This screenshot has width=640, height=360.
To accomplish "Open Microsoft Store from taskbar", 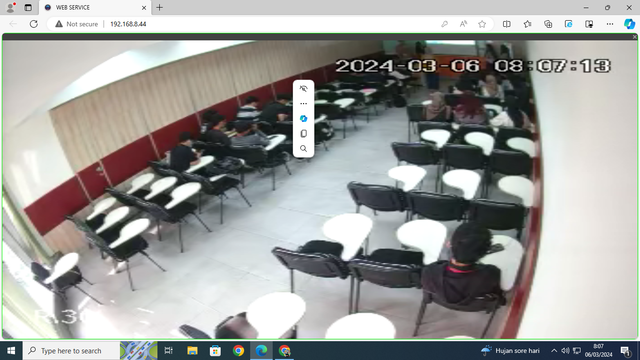I will click(x=215, y=351).
